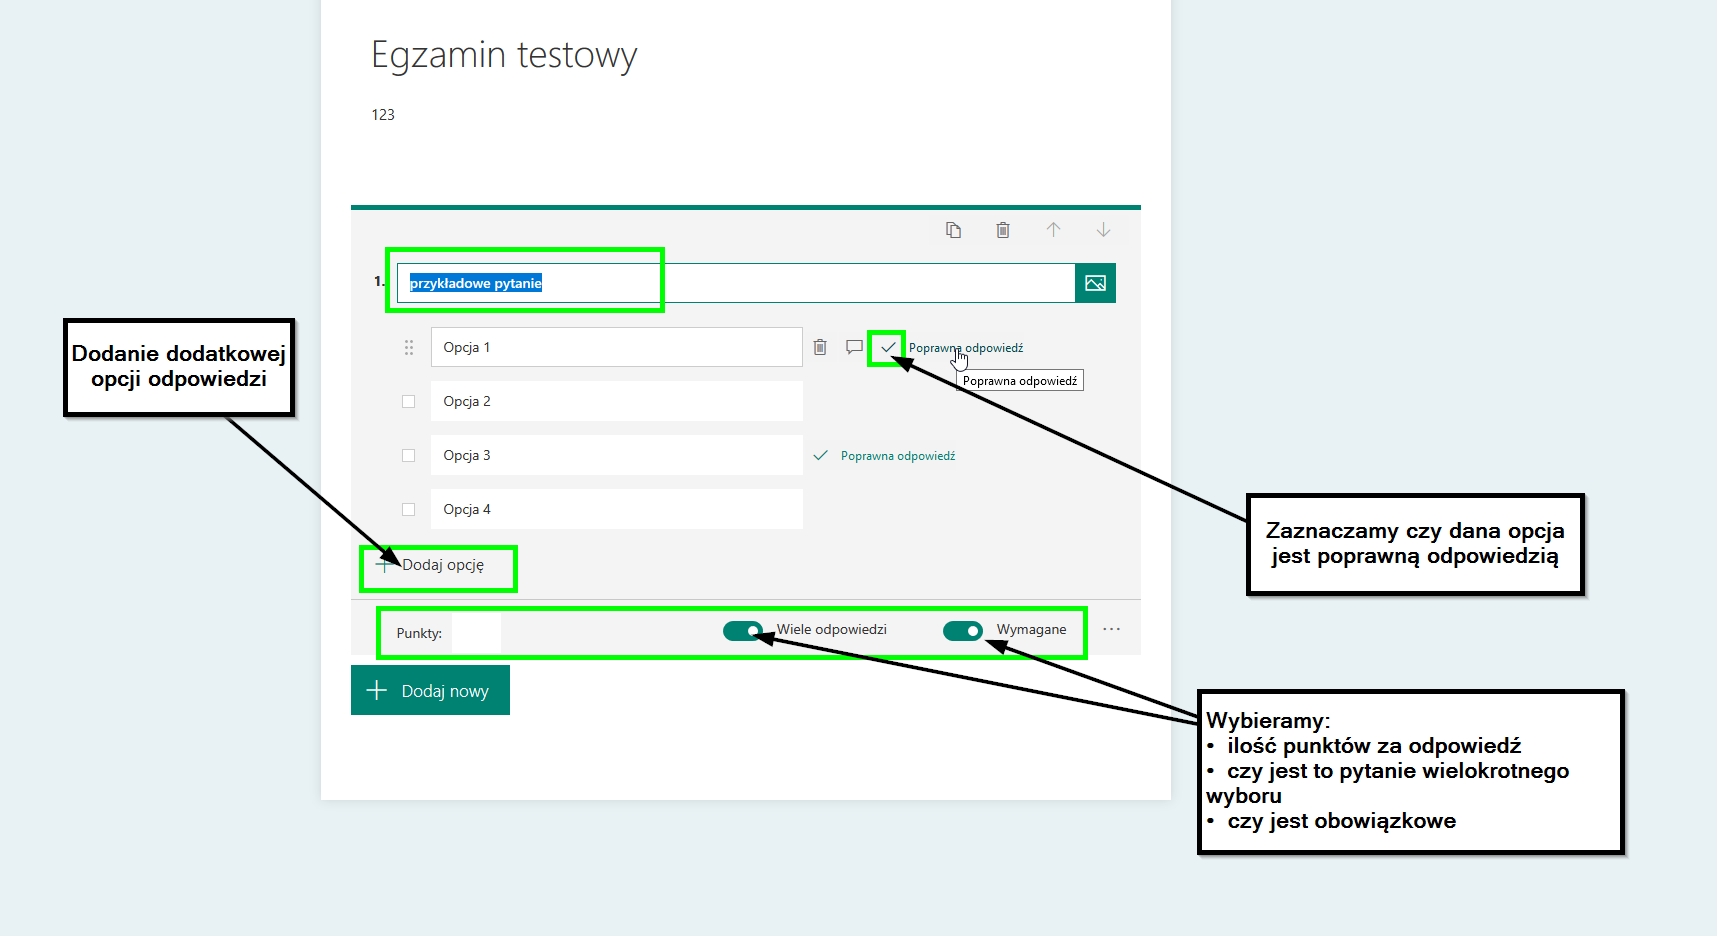Click Poprawna odpowiedź label beside Opcja 3
Screen dimensions: 1717x936
(898, 456)
